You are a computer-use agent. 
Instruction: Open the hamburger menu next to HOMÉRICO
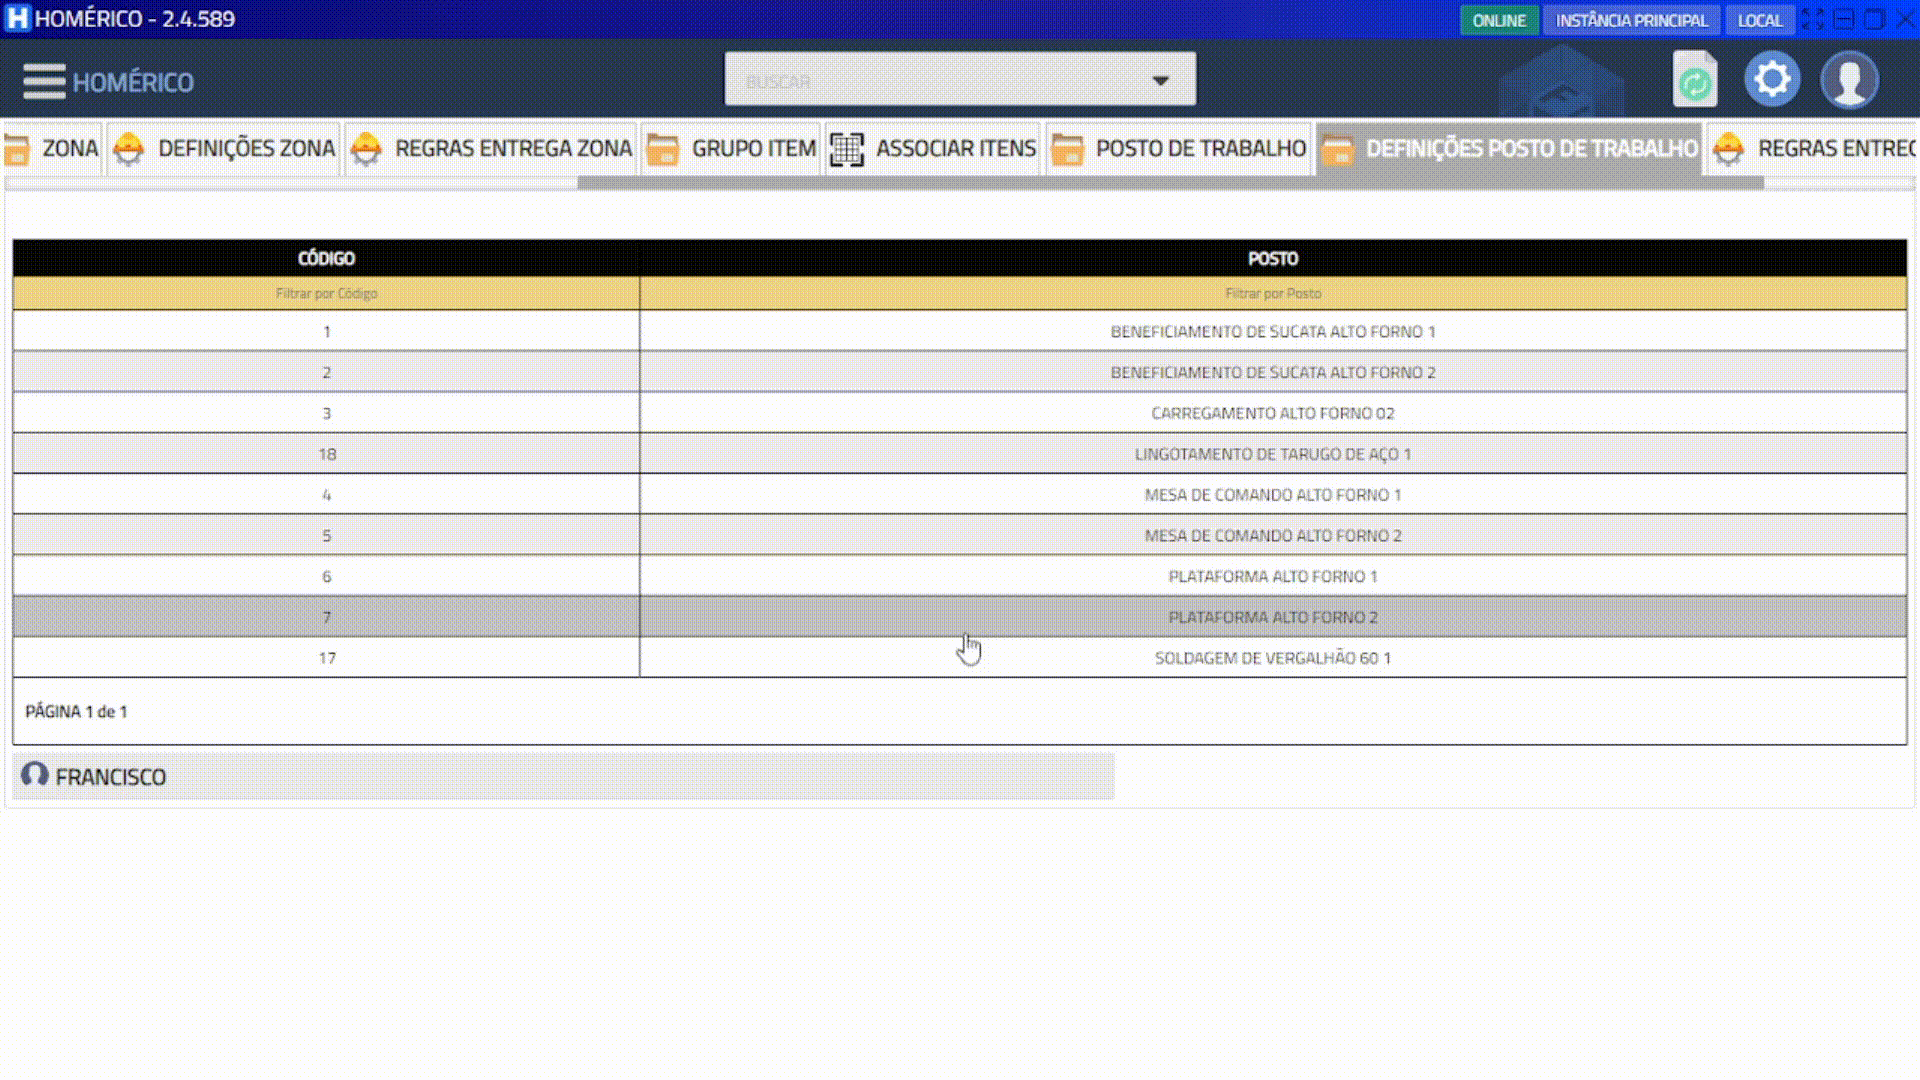(x=44, y=81)
